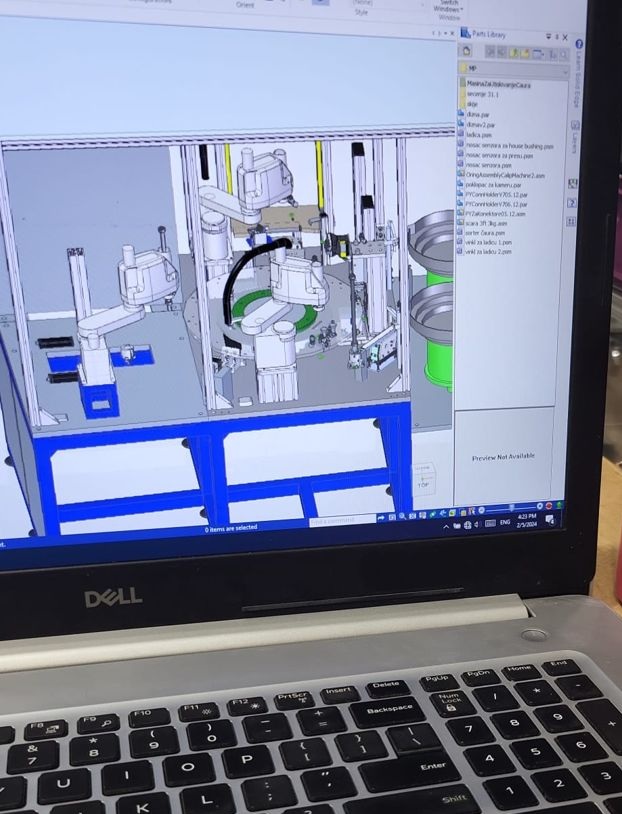Adjust the status bar zoom slider handle

click(511, 508)
